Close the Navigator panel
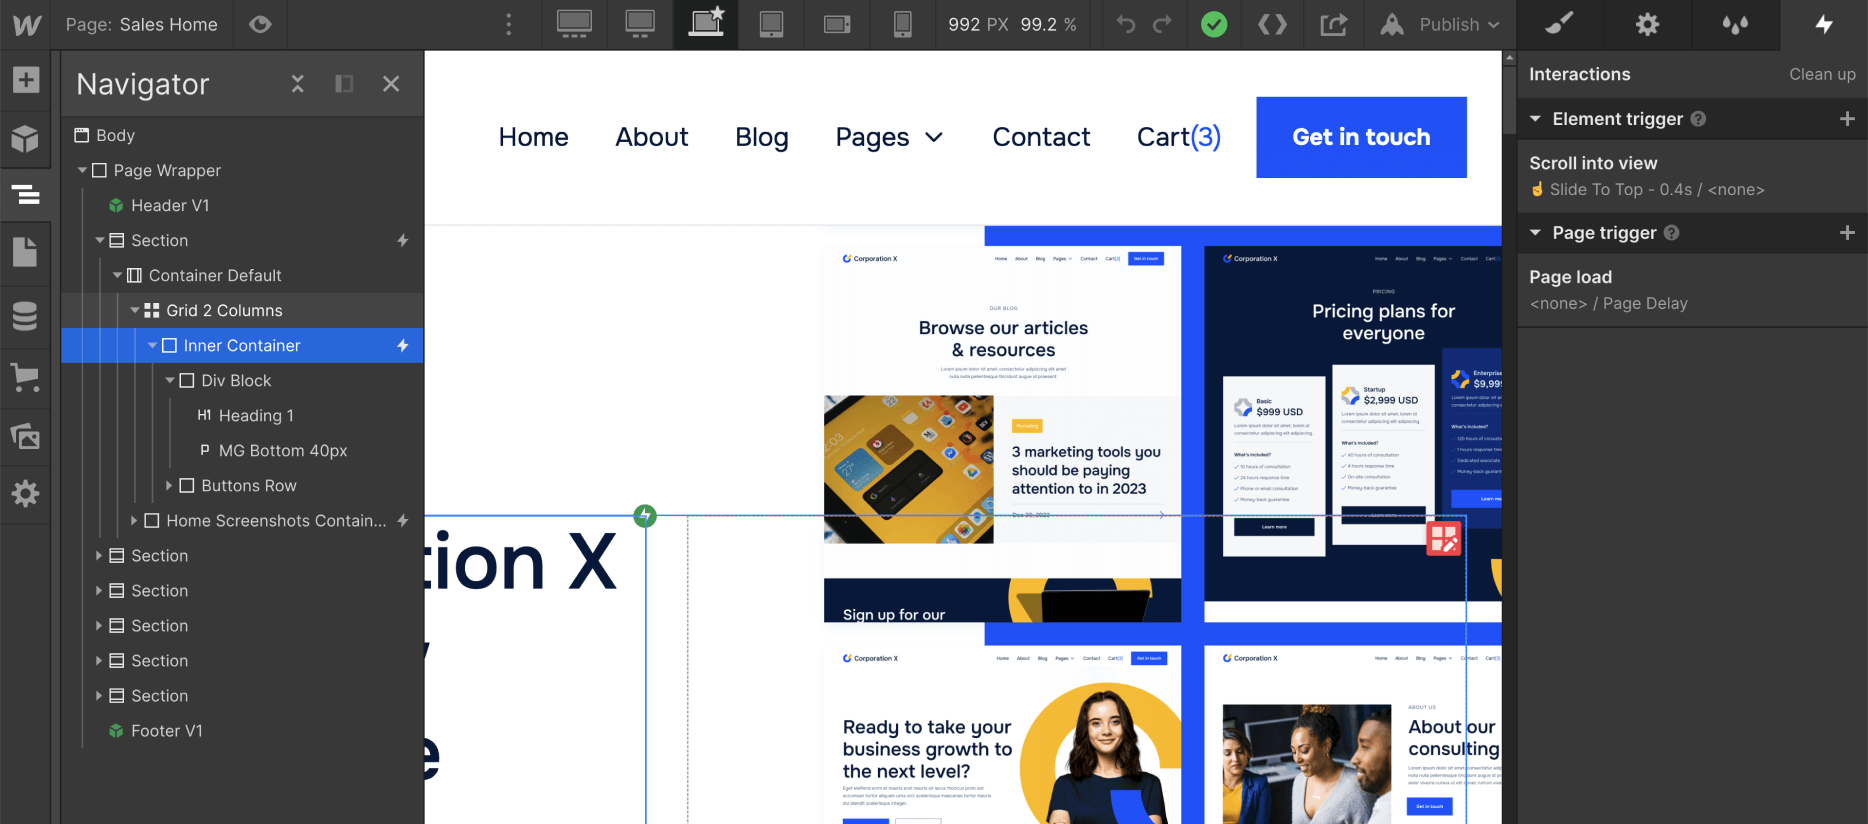The width and height of the screenshot is (1868, 824). click(x=391, y=84)
